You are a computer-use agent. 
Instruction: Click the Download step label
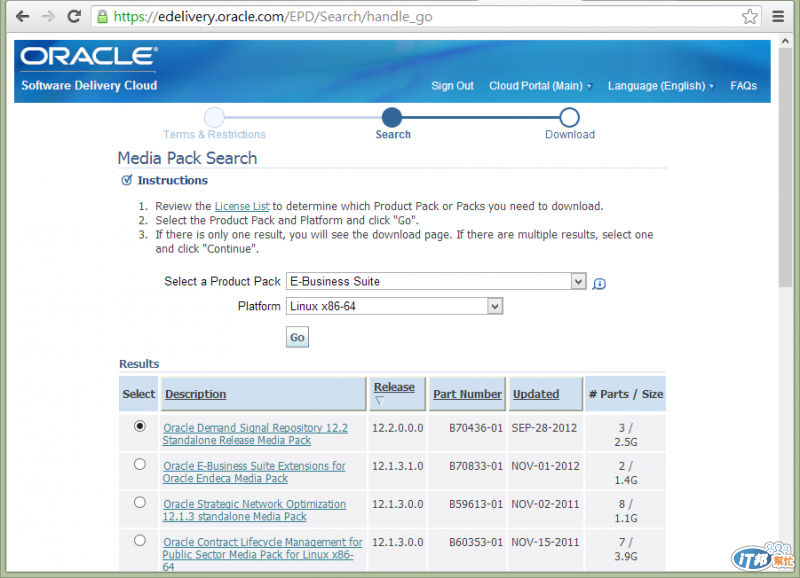click(x=570, y=135)
